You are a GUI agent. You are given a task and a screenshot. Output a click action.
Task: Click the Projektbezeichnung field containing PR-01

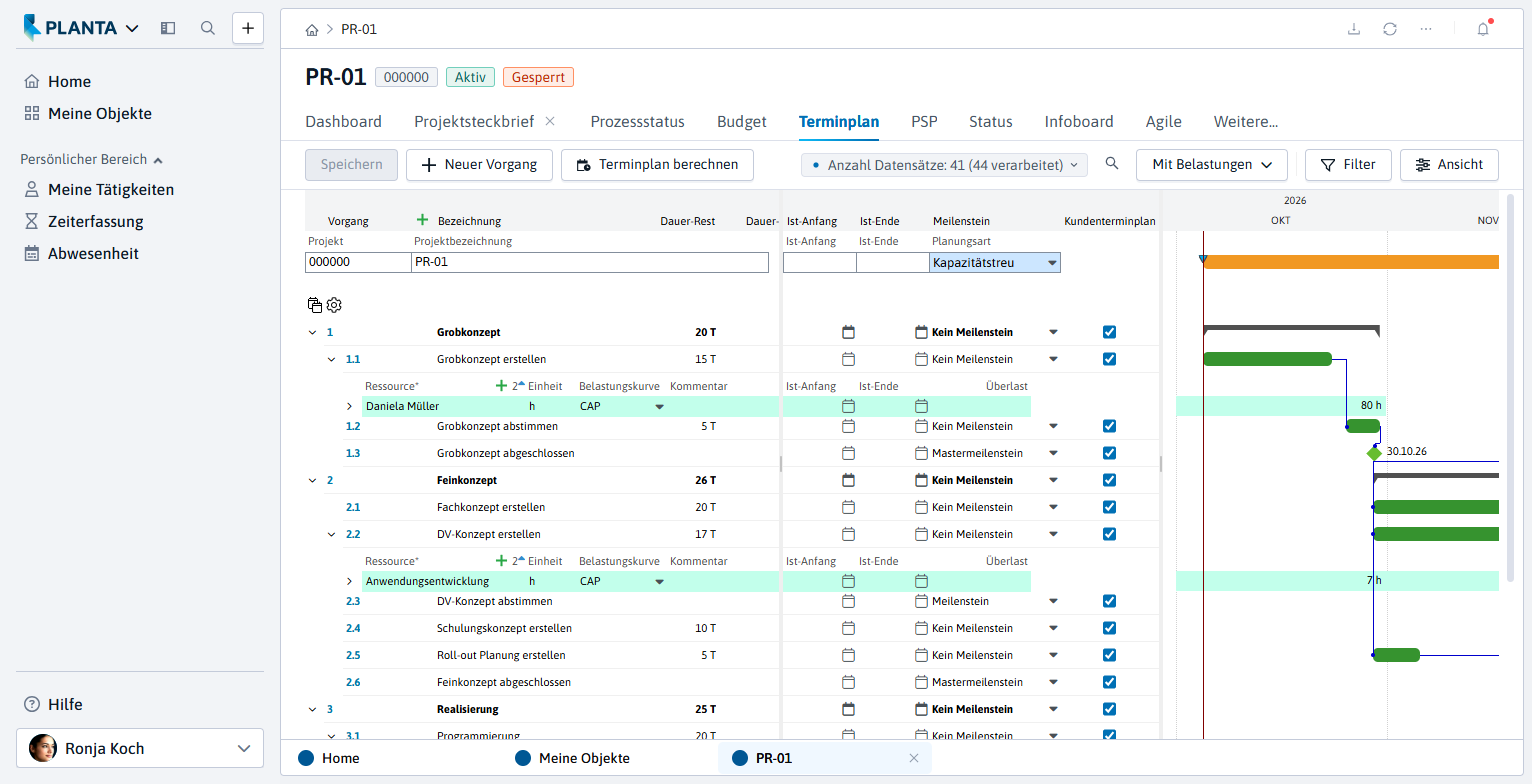click(x=590, y=263)
